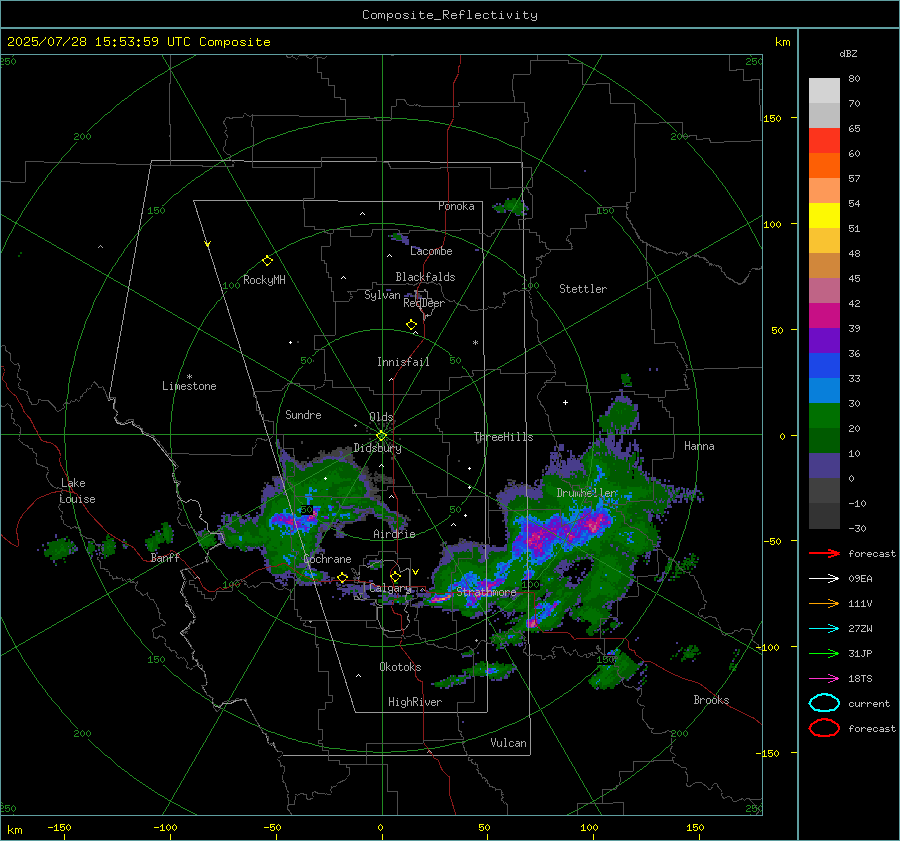The height and width of the screenshot is (841, 900).
Task: Click the yellow diamond marker below RedDeer
Action: 411,325
